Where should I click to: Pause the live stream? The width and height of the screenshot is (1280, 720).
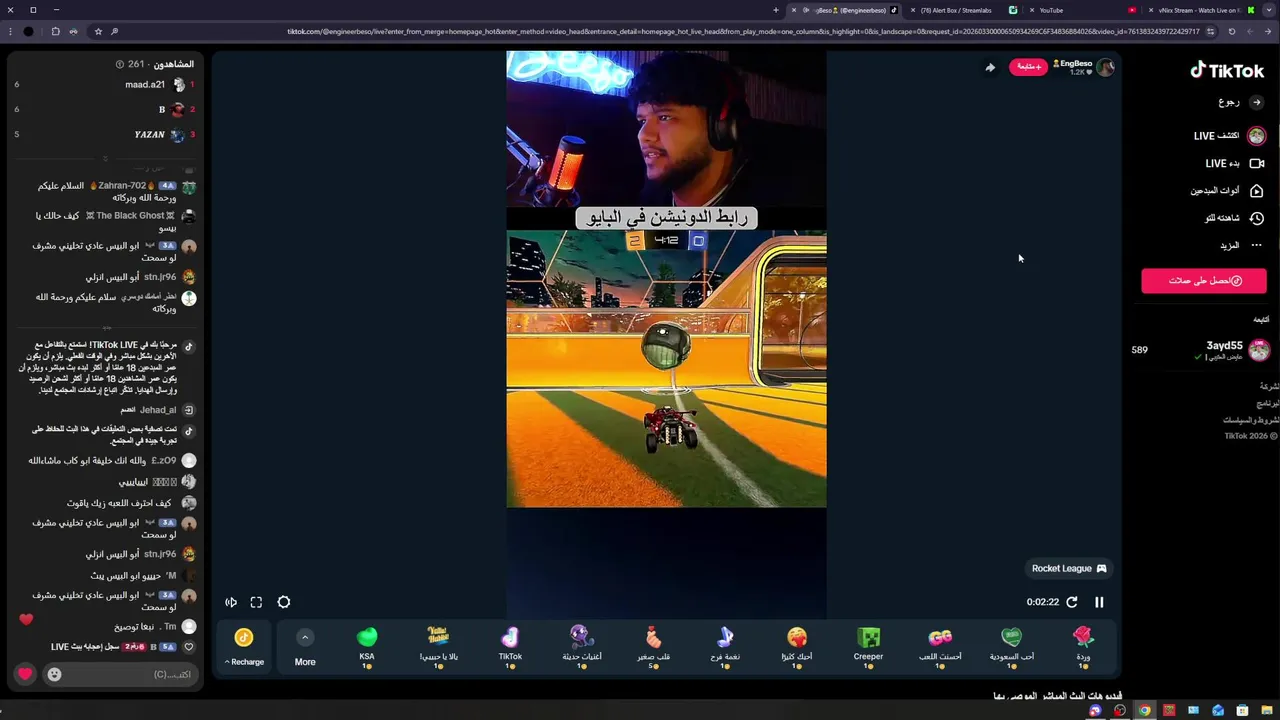(x=1099, y=602)
